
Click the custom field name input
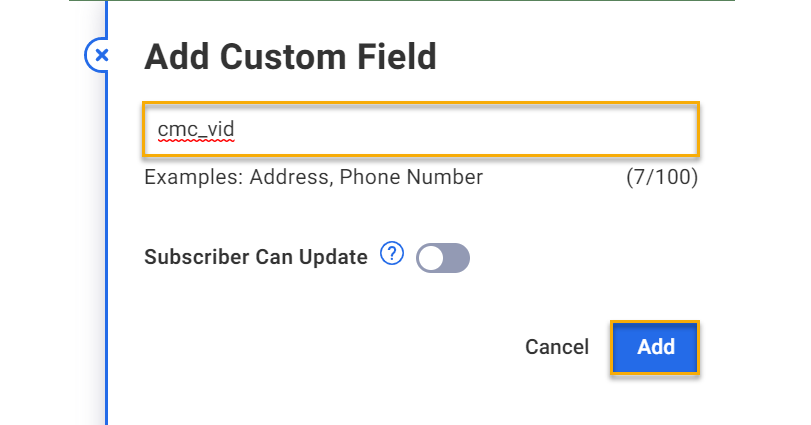[420, 129]
